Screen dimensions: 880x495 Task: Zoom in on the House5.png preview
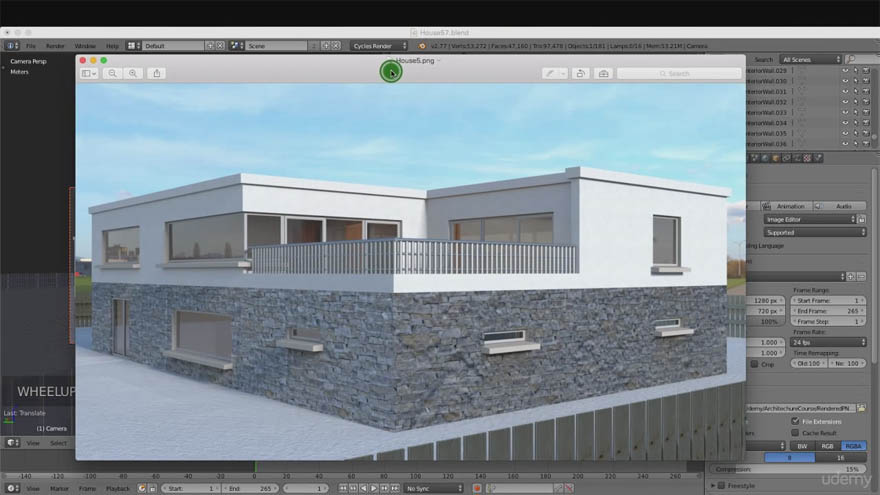click(x=132, y=74)
